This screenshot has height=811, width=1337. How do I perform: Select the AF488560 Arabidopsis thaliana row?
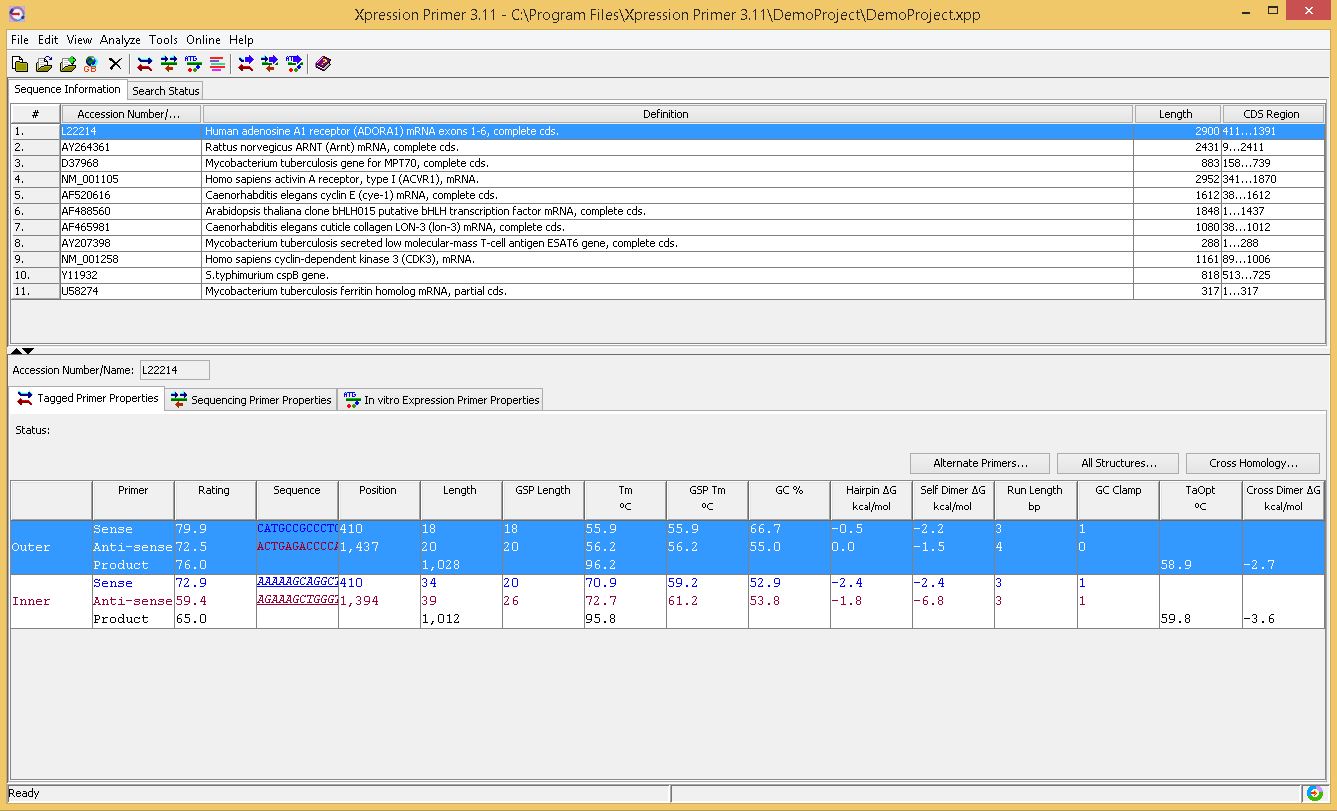pos(669,211)
